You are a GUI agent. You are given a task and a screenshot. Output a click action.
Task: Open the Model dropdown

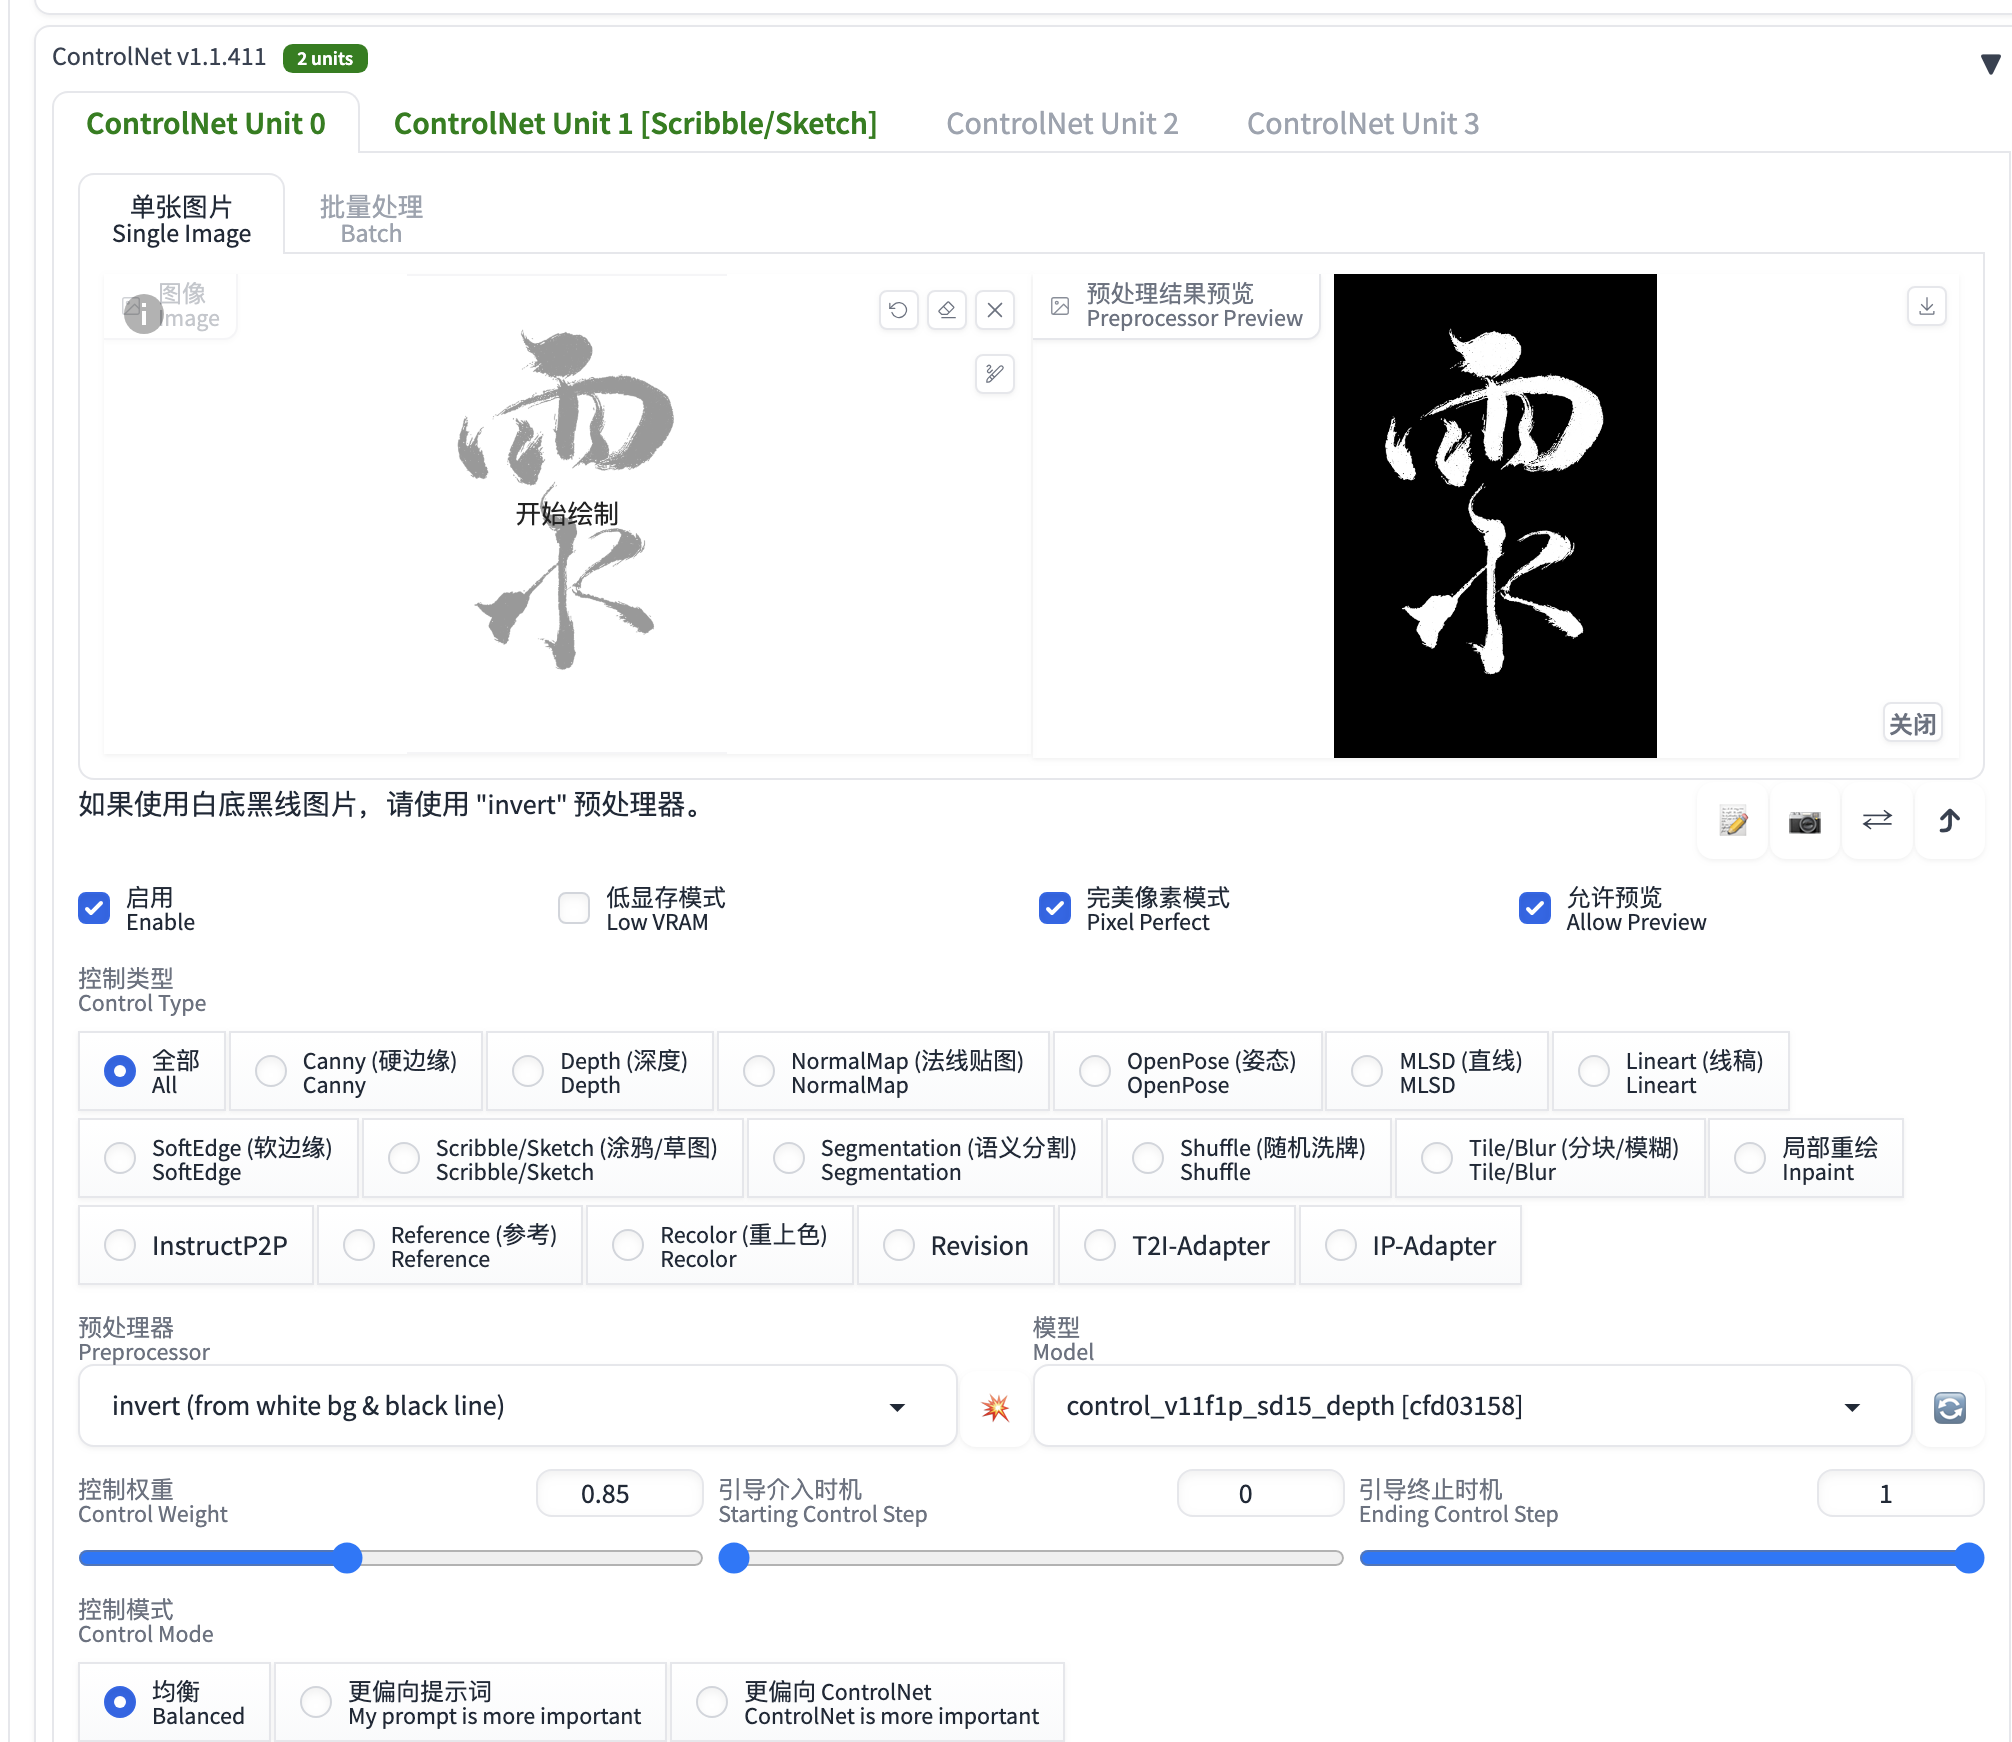tap(1472, 1406)
